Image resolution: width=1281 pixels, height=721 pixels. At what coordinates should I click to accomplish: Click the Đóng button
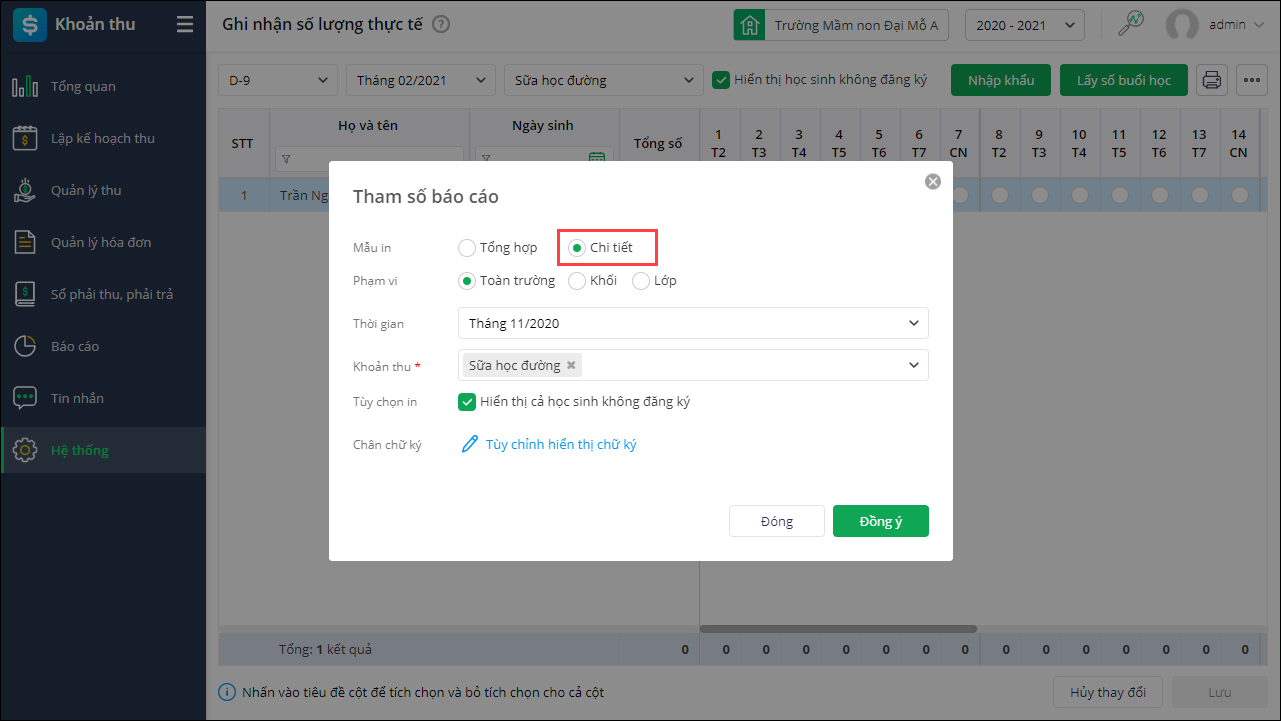point(776,521)
